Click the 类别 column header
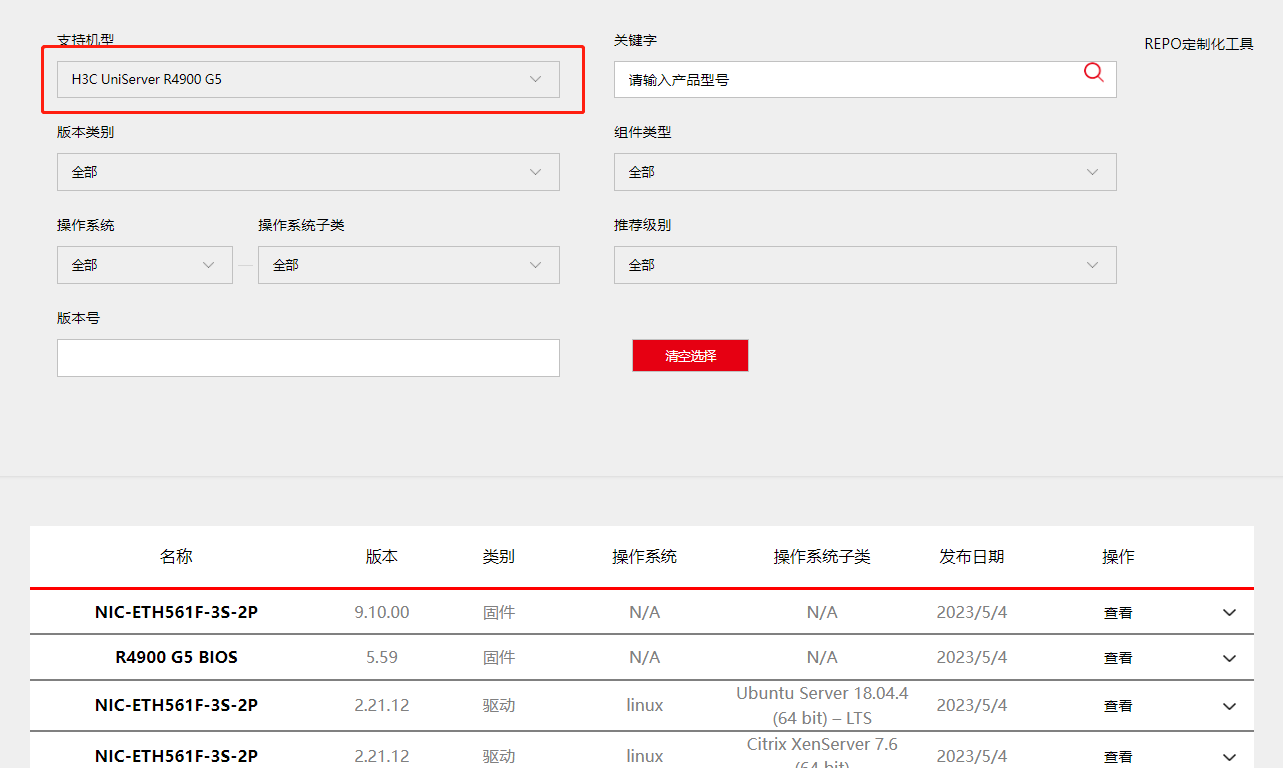This screenshot has width=1283, height=768. (x=499, y=557)
